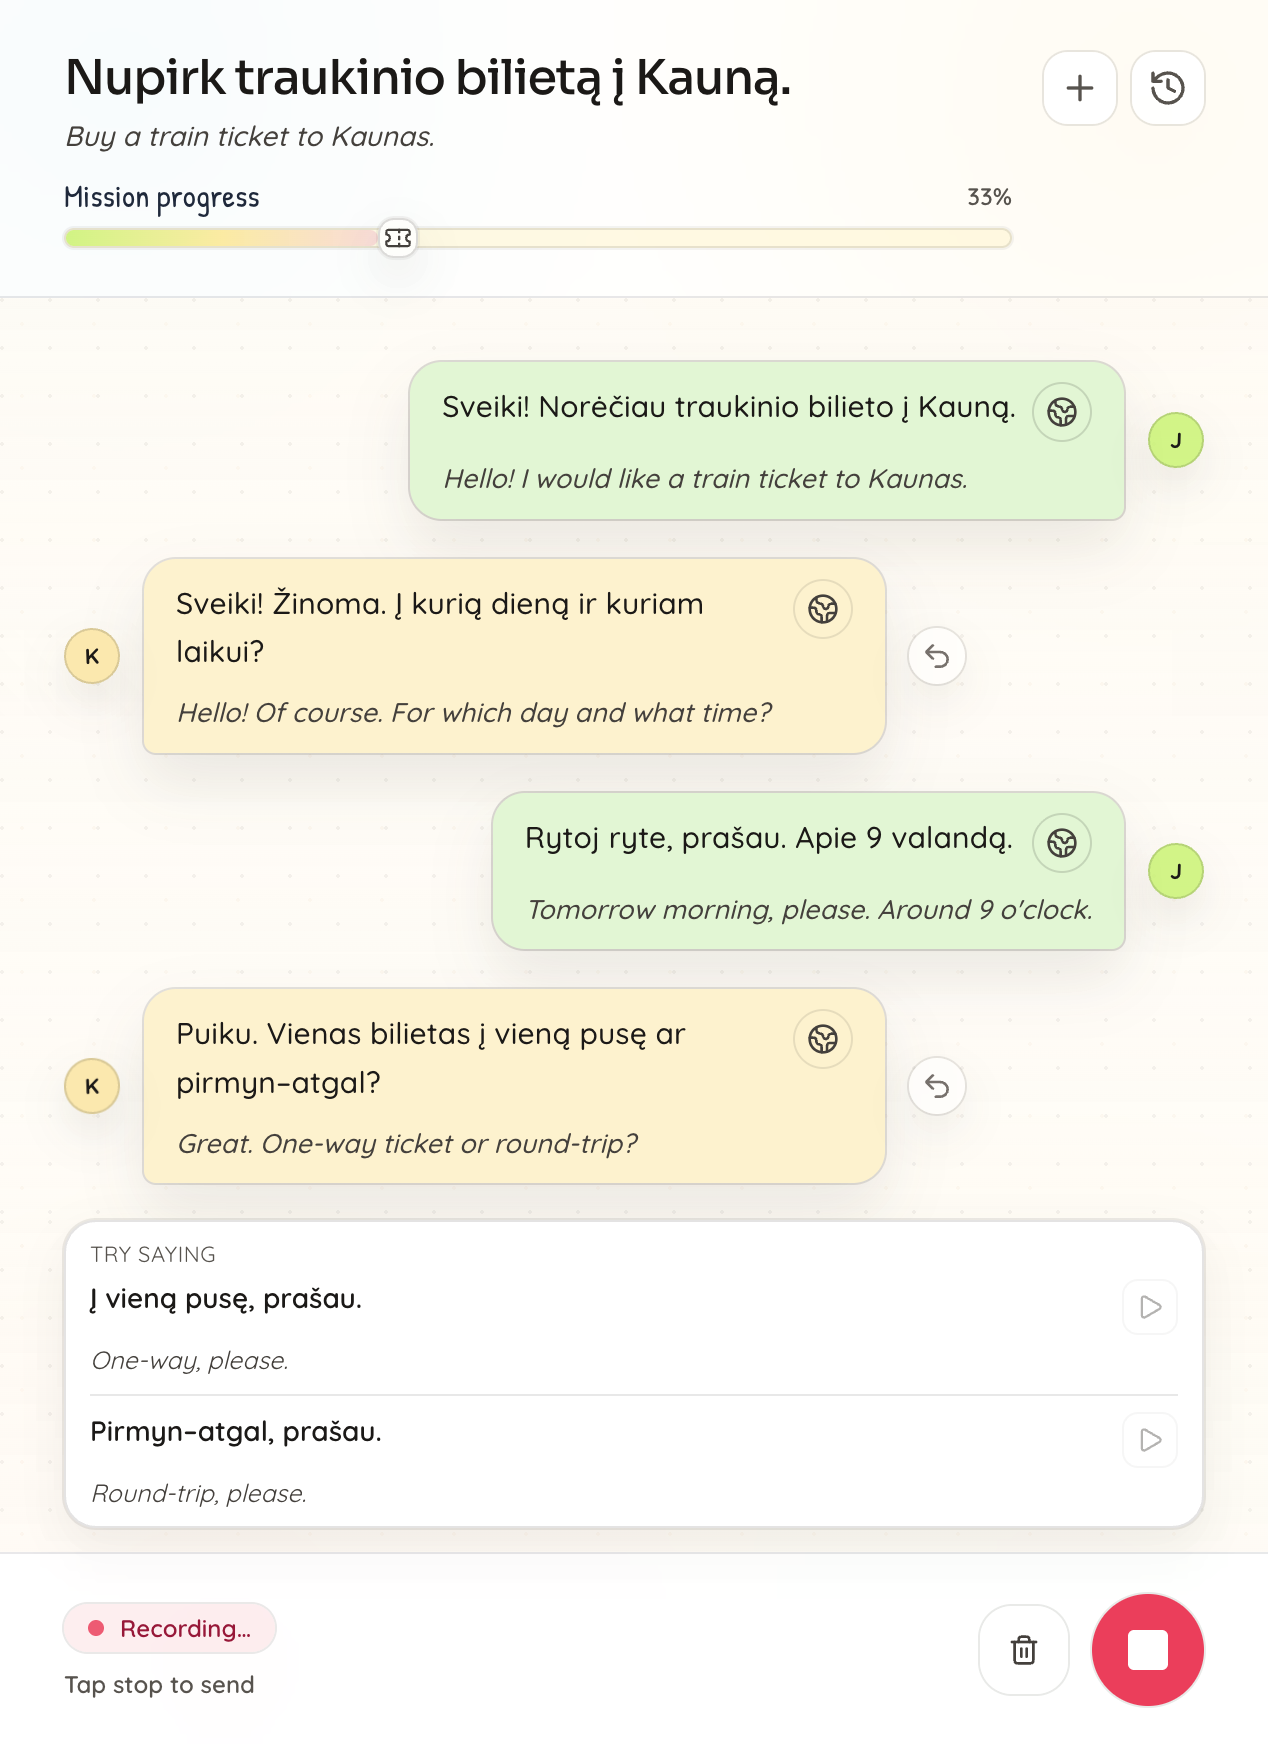Click the mission progress slider ticket marker
The height and width of the screenshot is (1744, 1268).
pyautogui.click(x=397, y=238)
